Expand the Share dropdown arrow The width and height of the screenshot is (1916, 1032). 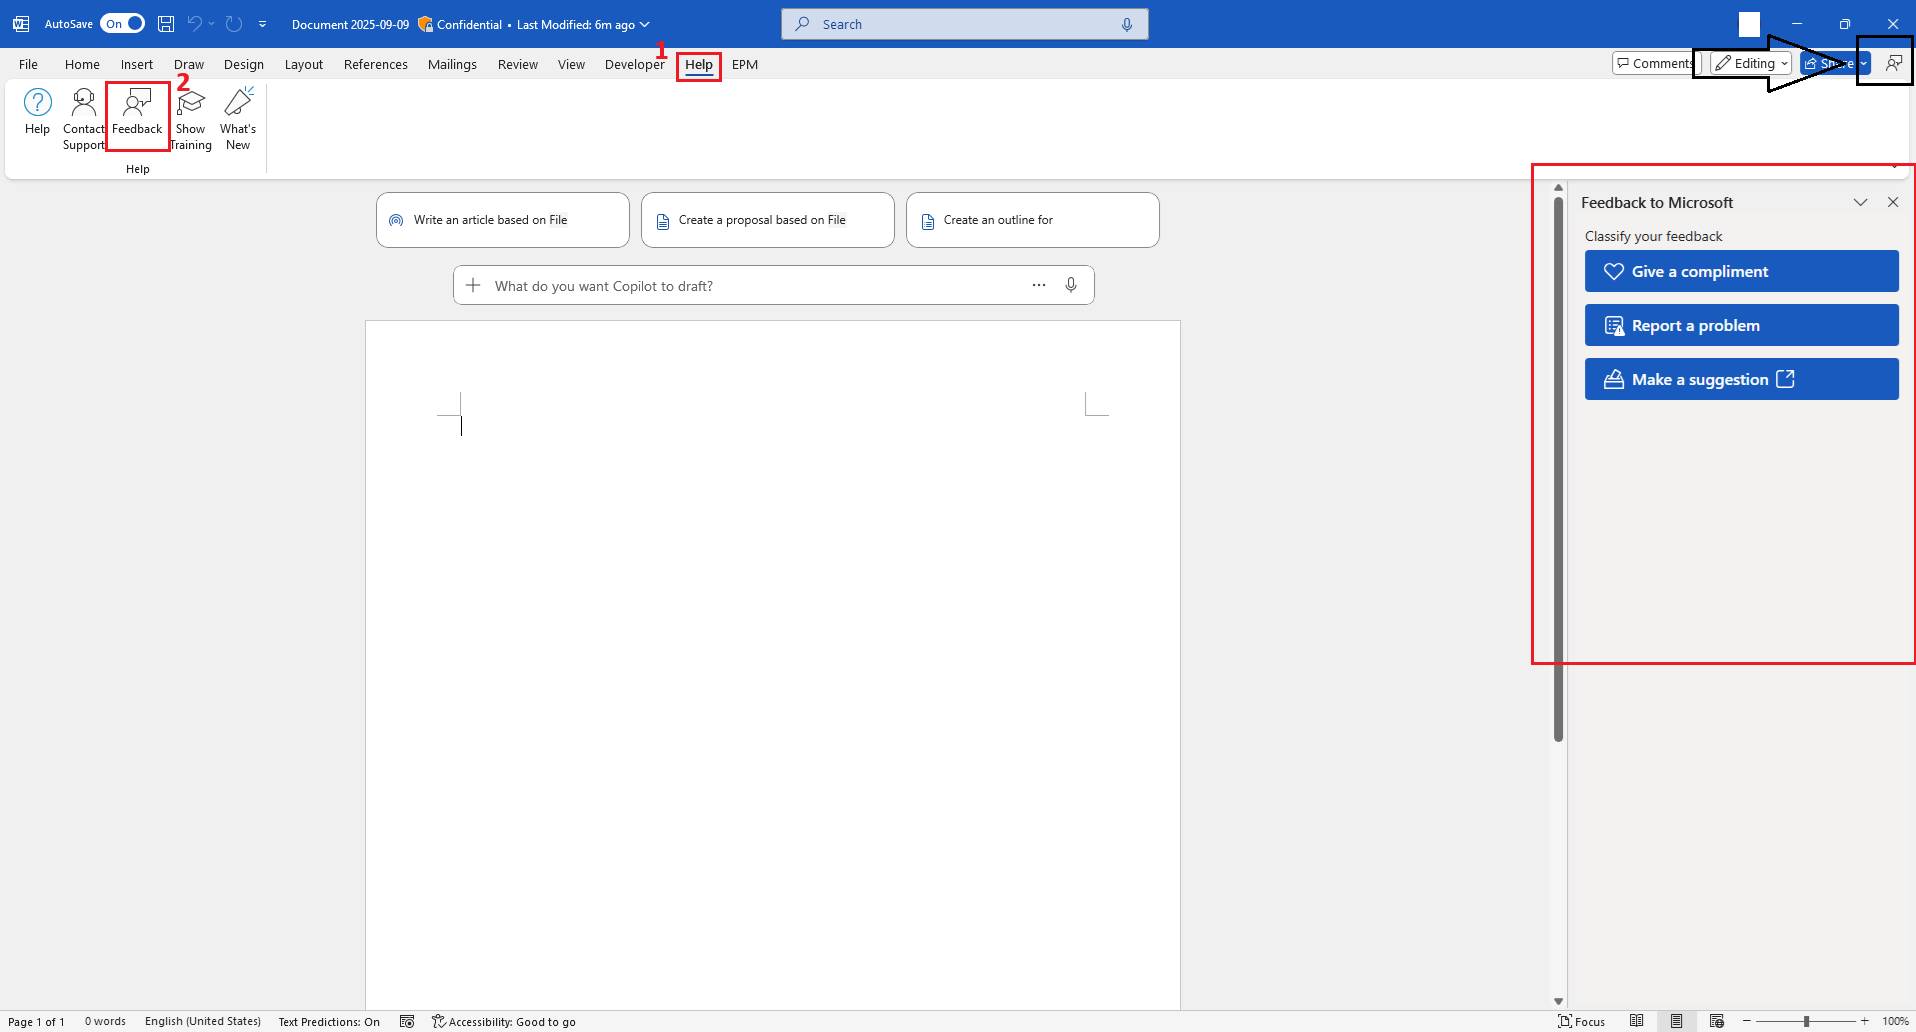pos(1864,63)
